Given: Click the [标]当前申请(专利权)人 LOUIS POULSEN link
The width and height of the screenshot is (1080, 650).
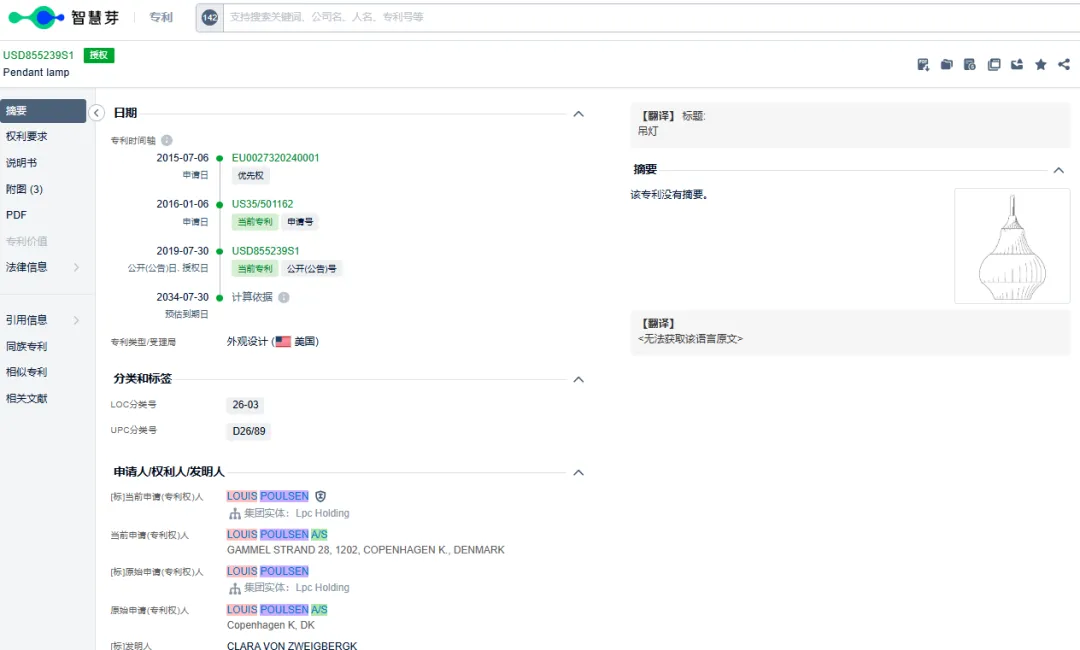Looking at the screenshot, I should 268,496.
